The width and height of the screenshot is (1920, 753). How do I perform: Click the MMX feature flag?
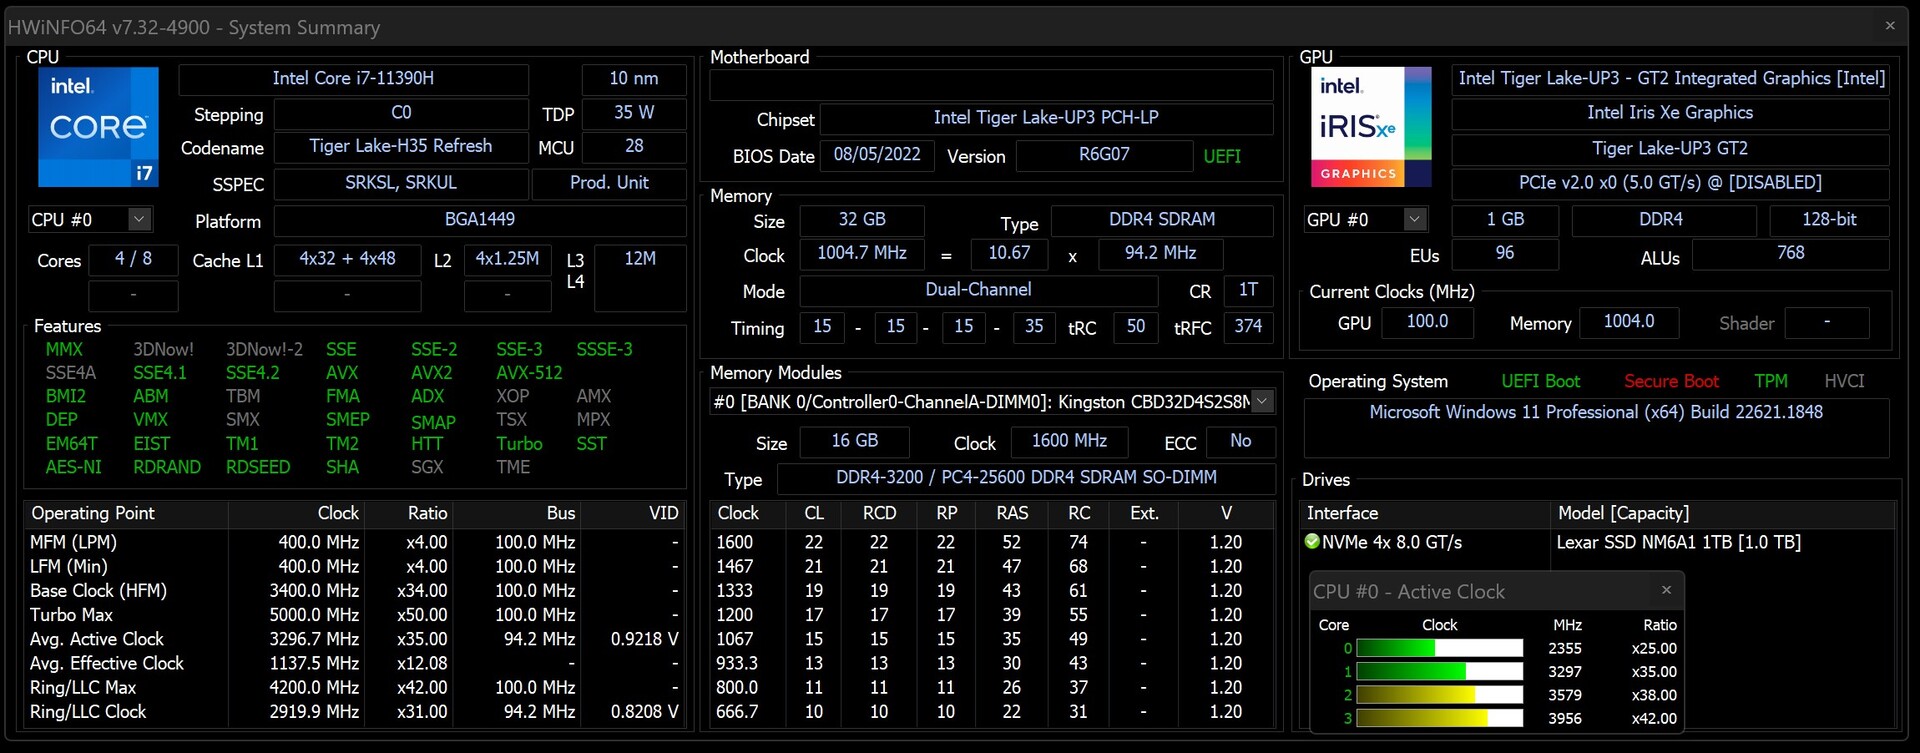point(64,350)
